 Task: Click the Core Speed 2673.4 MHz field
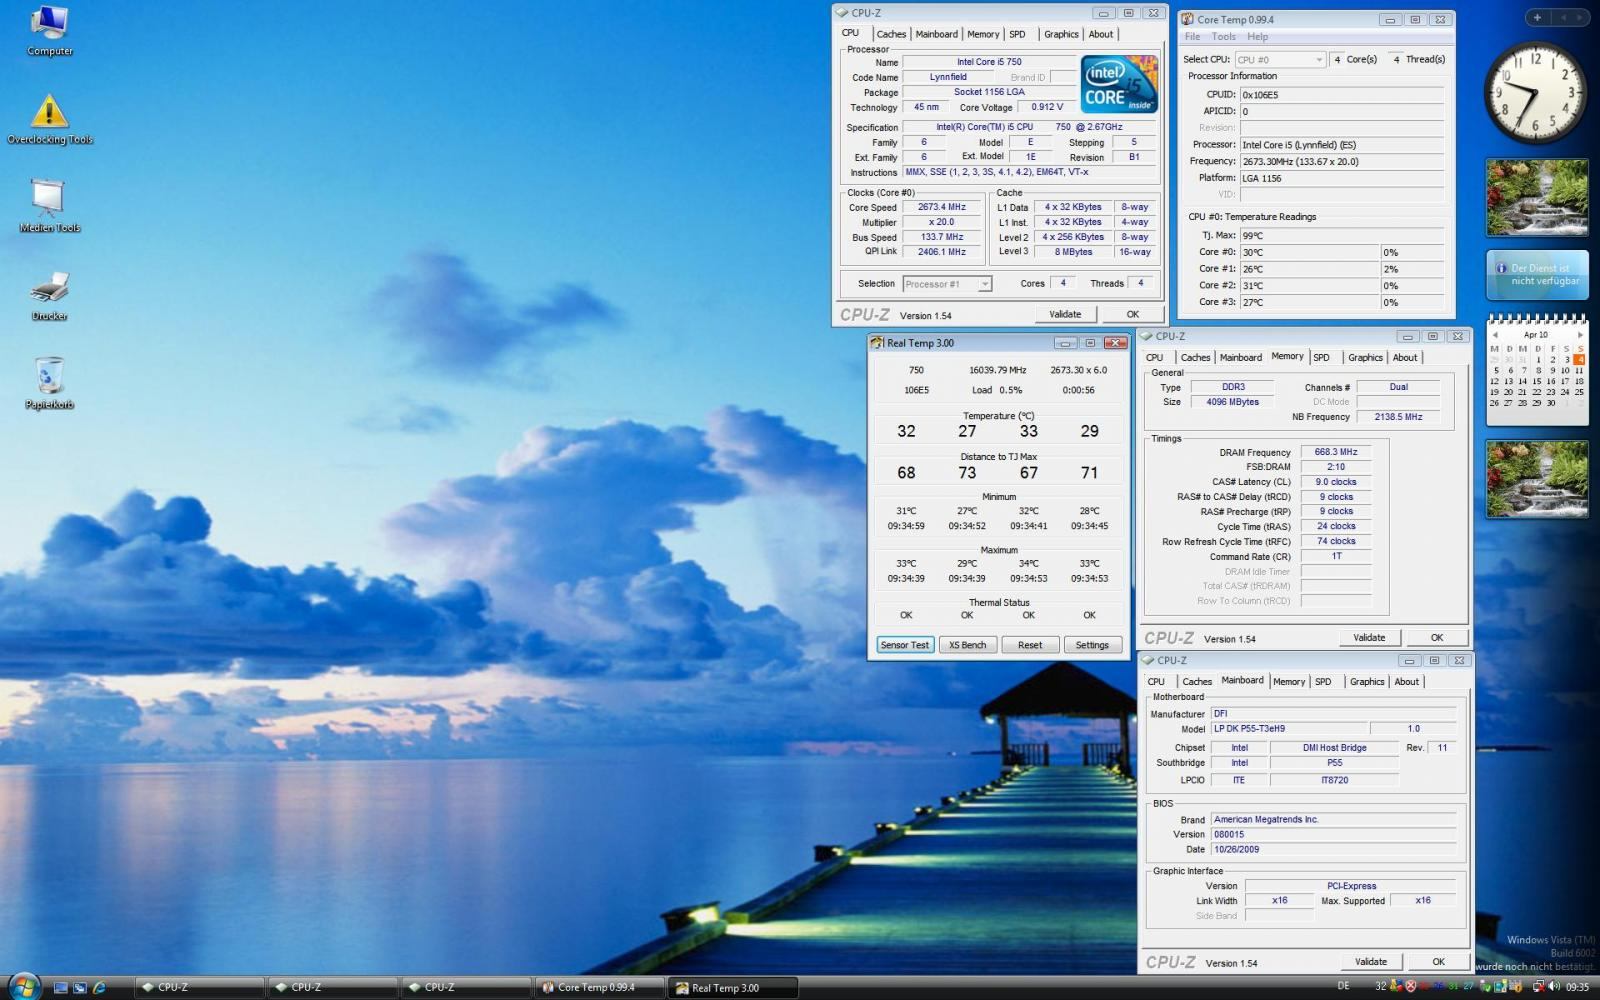pos(942,207)
